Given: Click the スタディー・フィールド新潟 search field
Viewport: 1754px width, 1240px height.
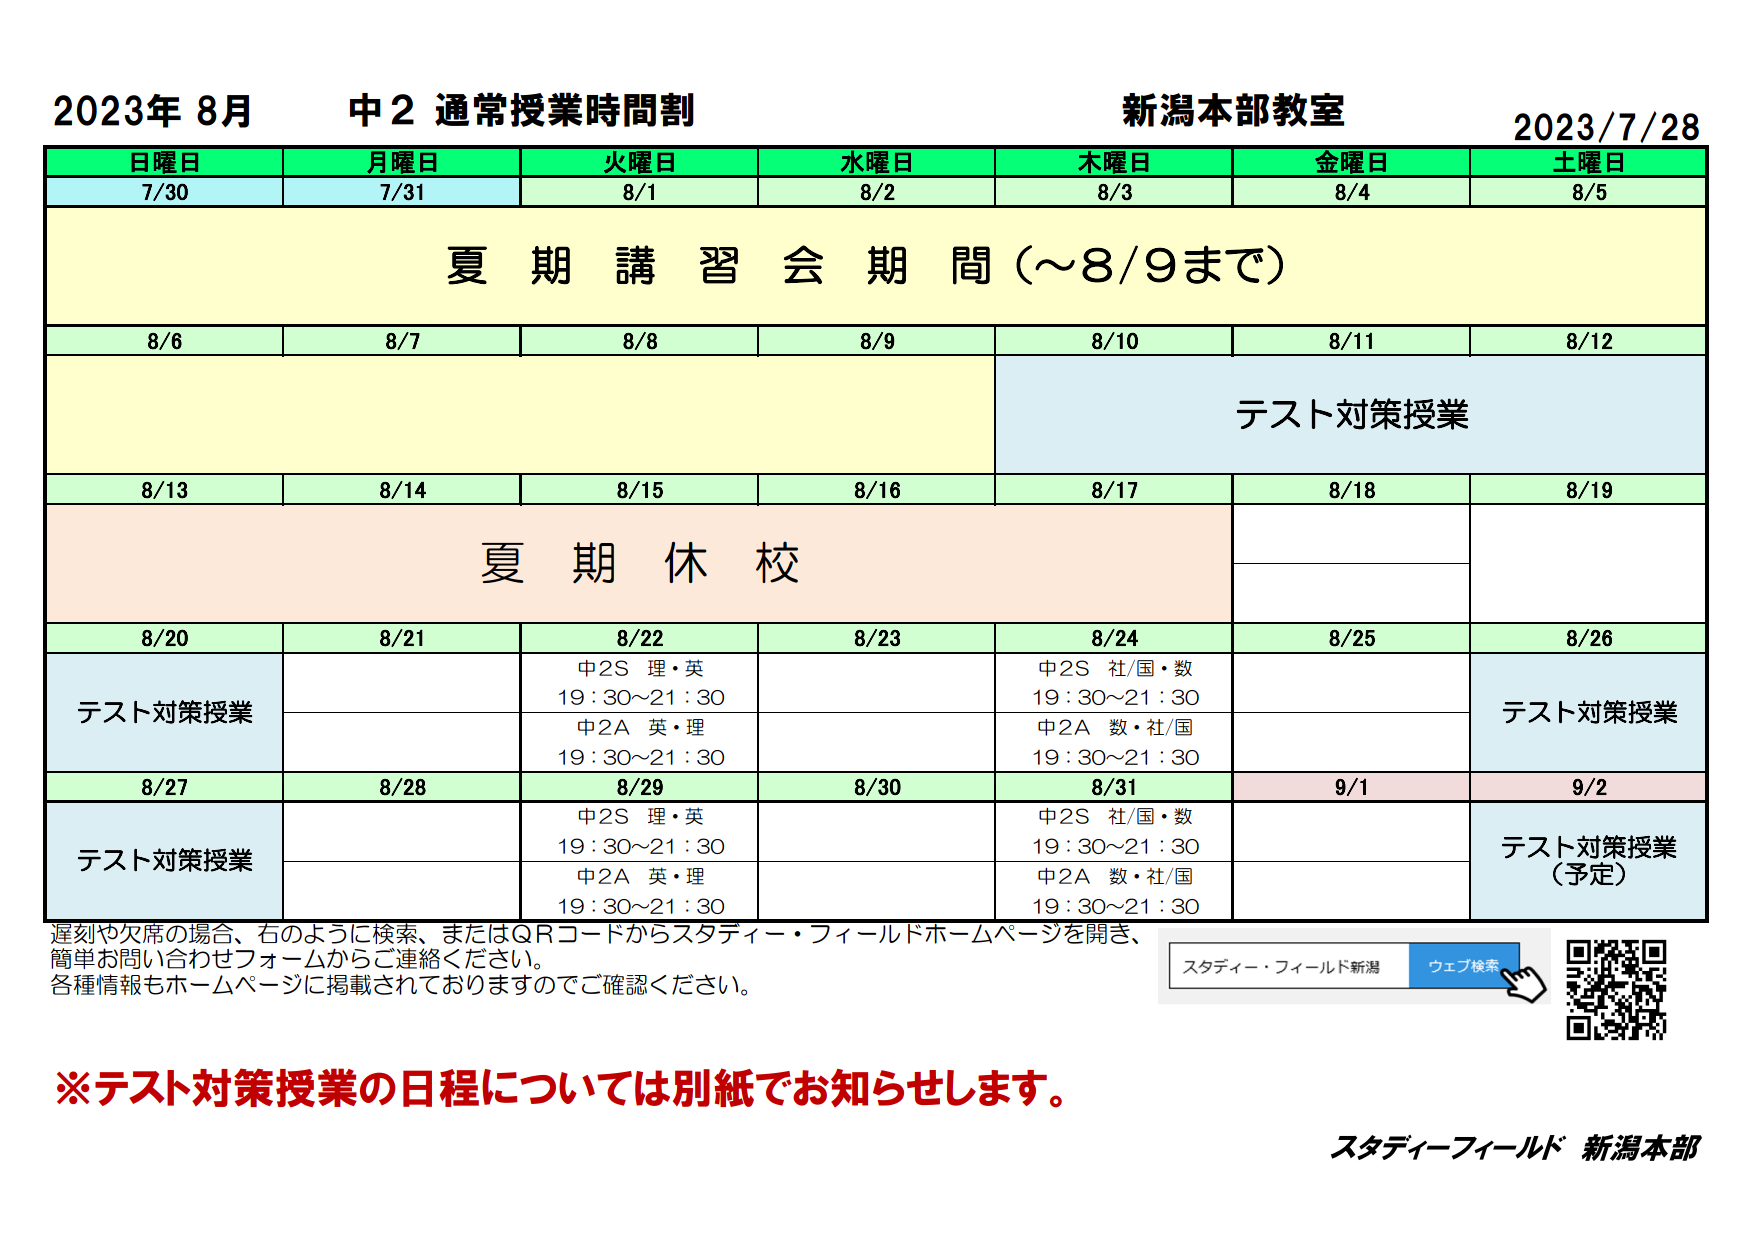Looking at the screenshot, I should coord(1289,966).
